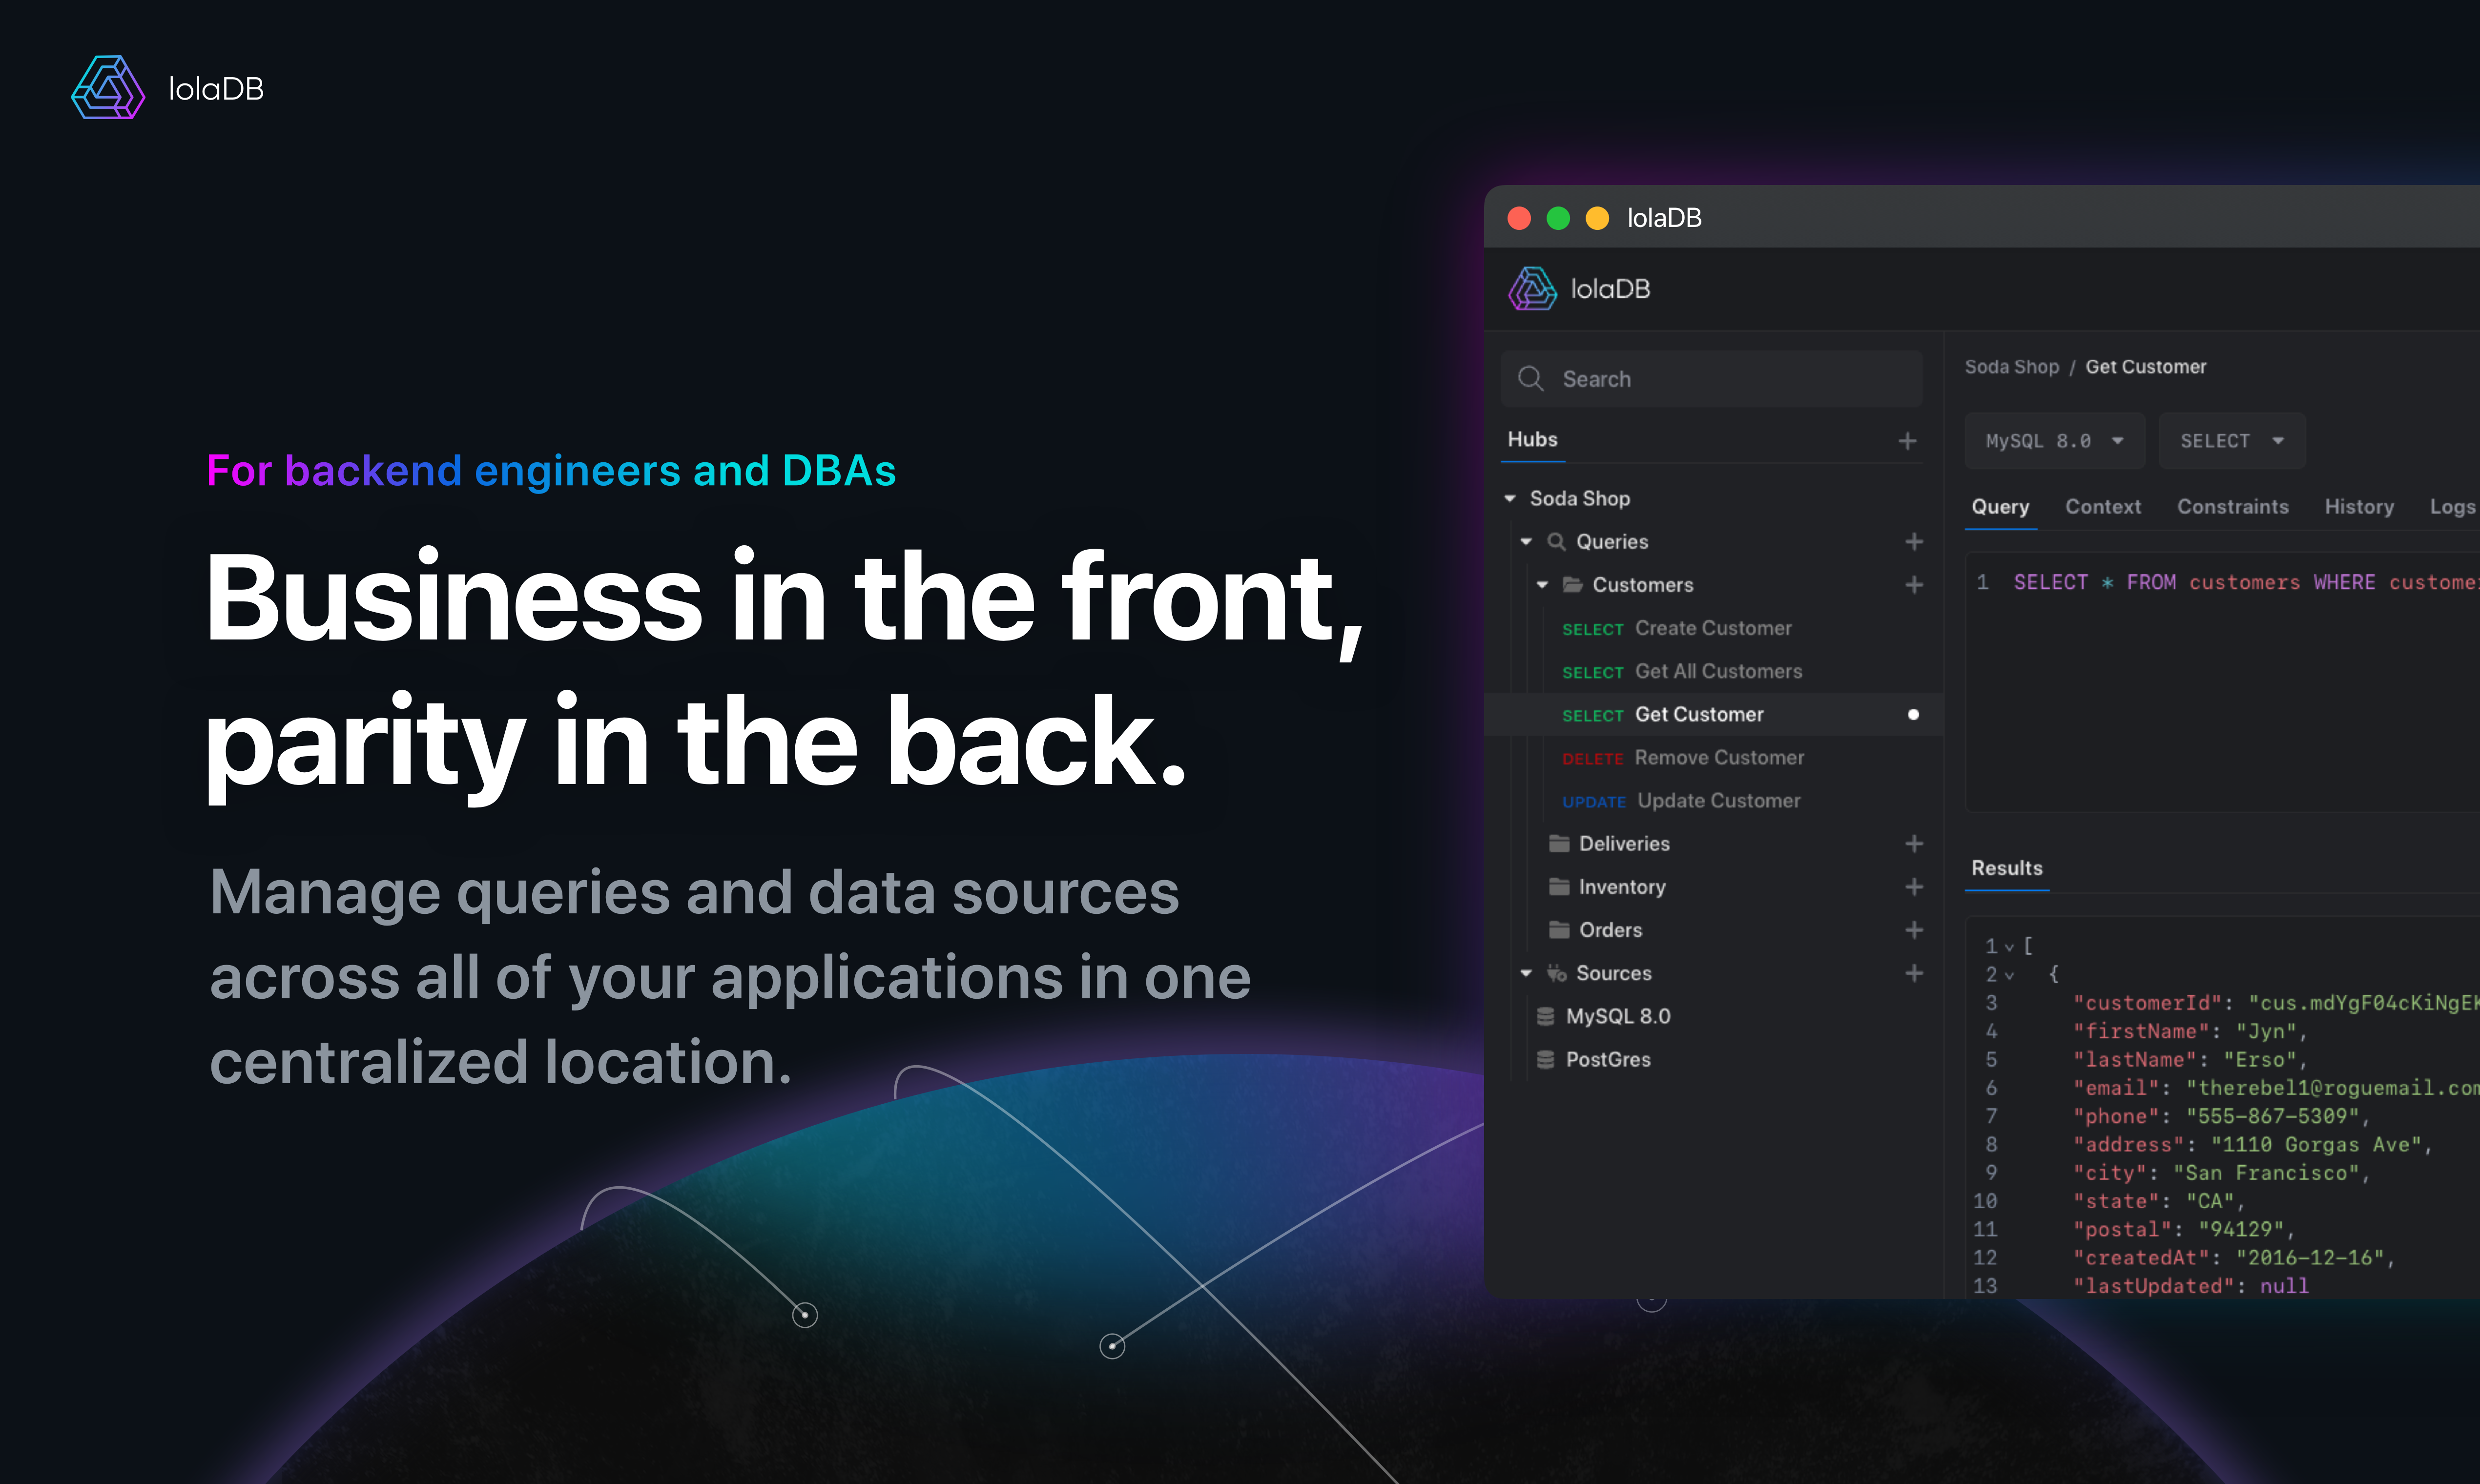Click the "555-867-5309" phone value
Image resolution: width=2480 pixels, height=1484 pixels.
(x=2272, y=1116)
